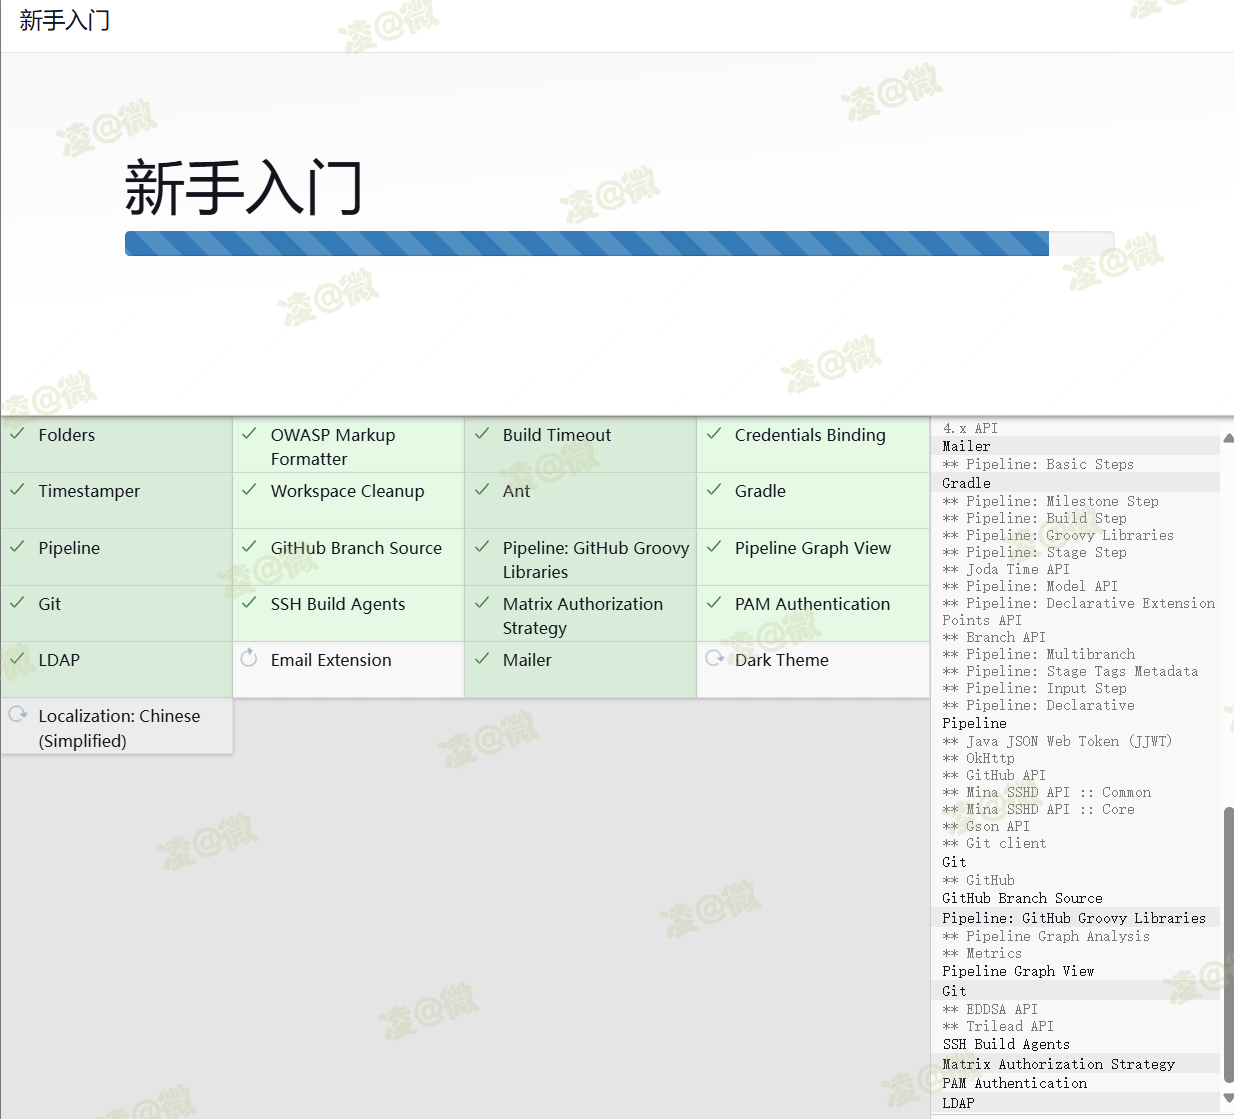Click the 新手入门 large heading
This screenshot has width=1234, height=1119.
coord(243,187)
